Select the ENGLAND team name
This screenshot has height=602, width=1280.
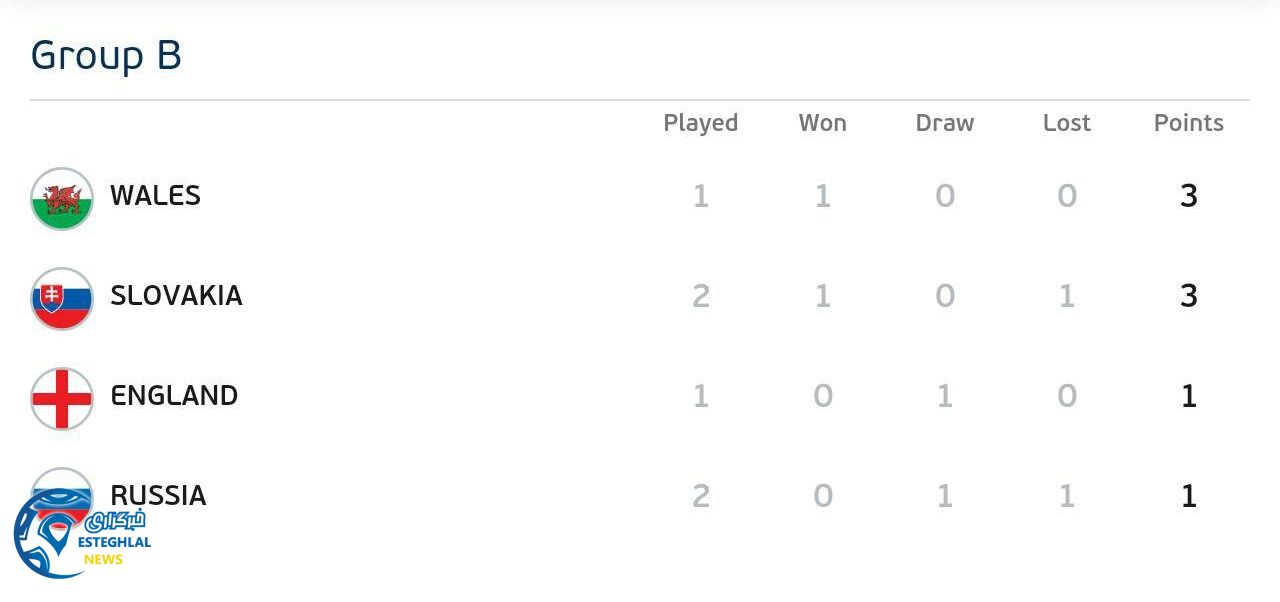point(174,395)
